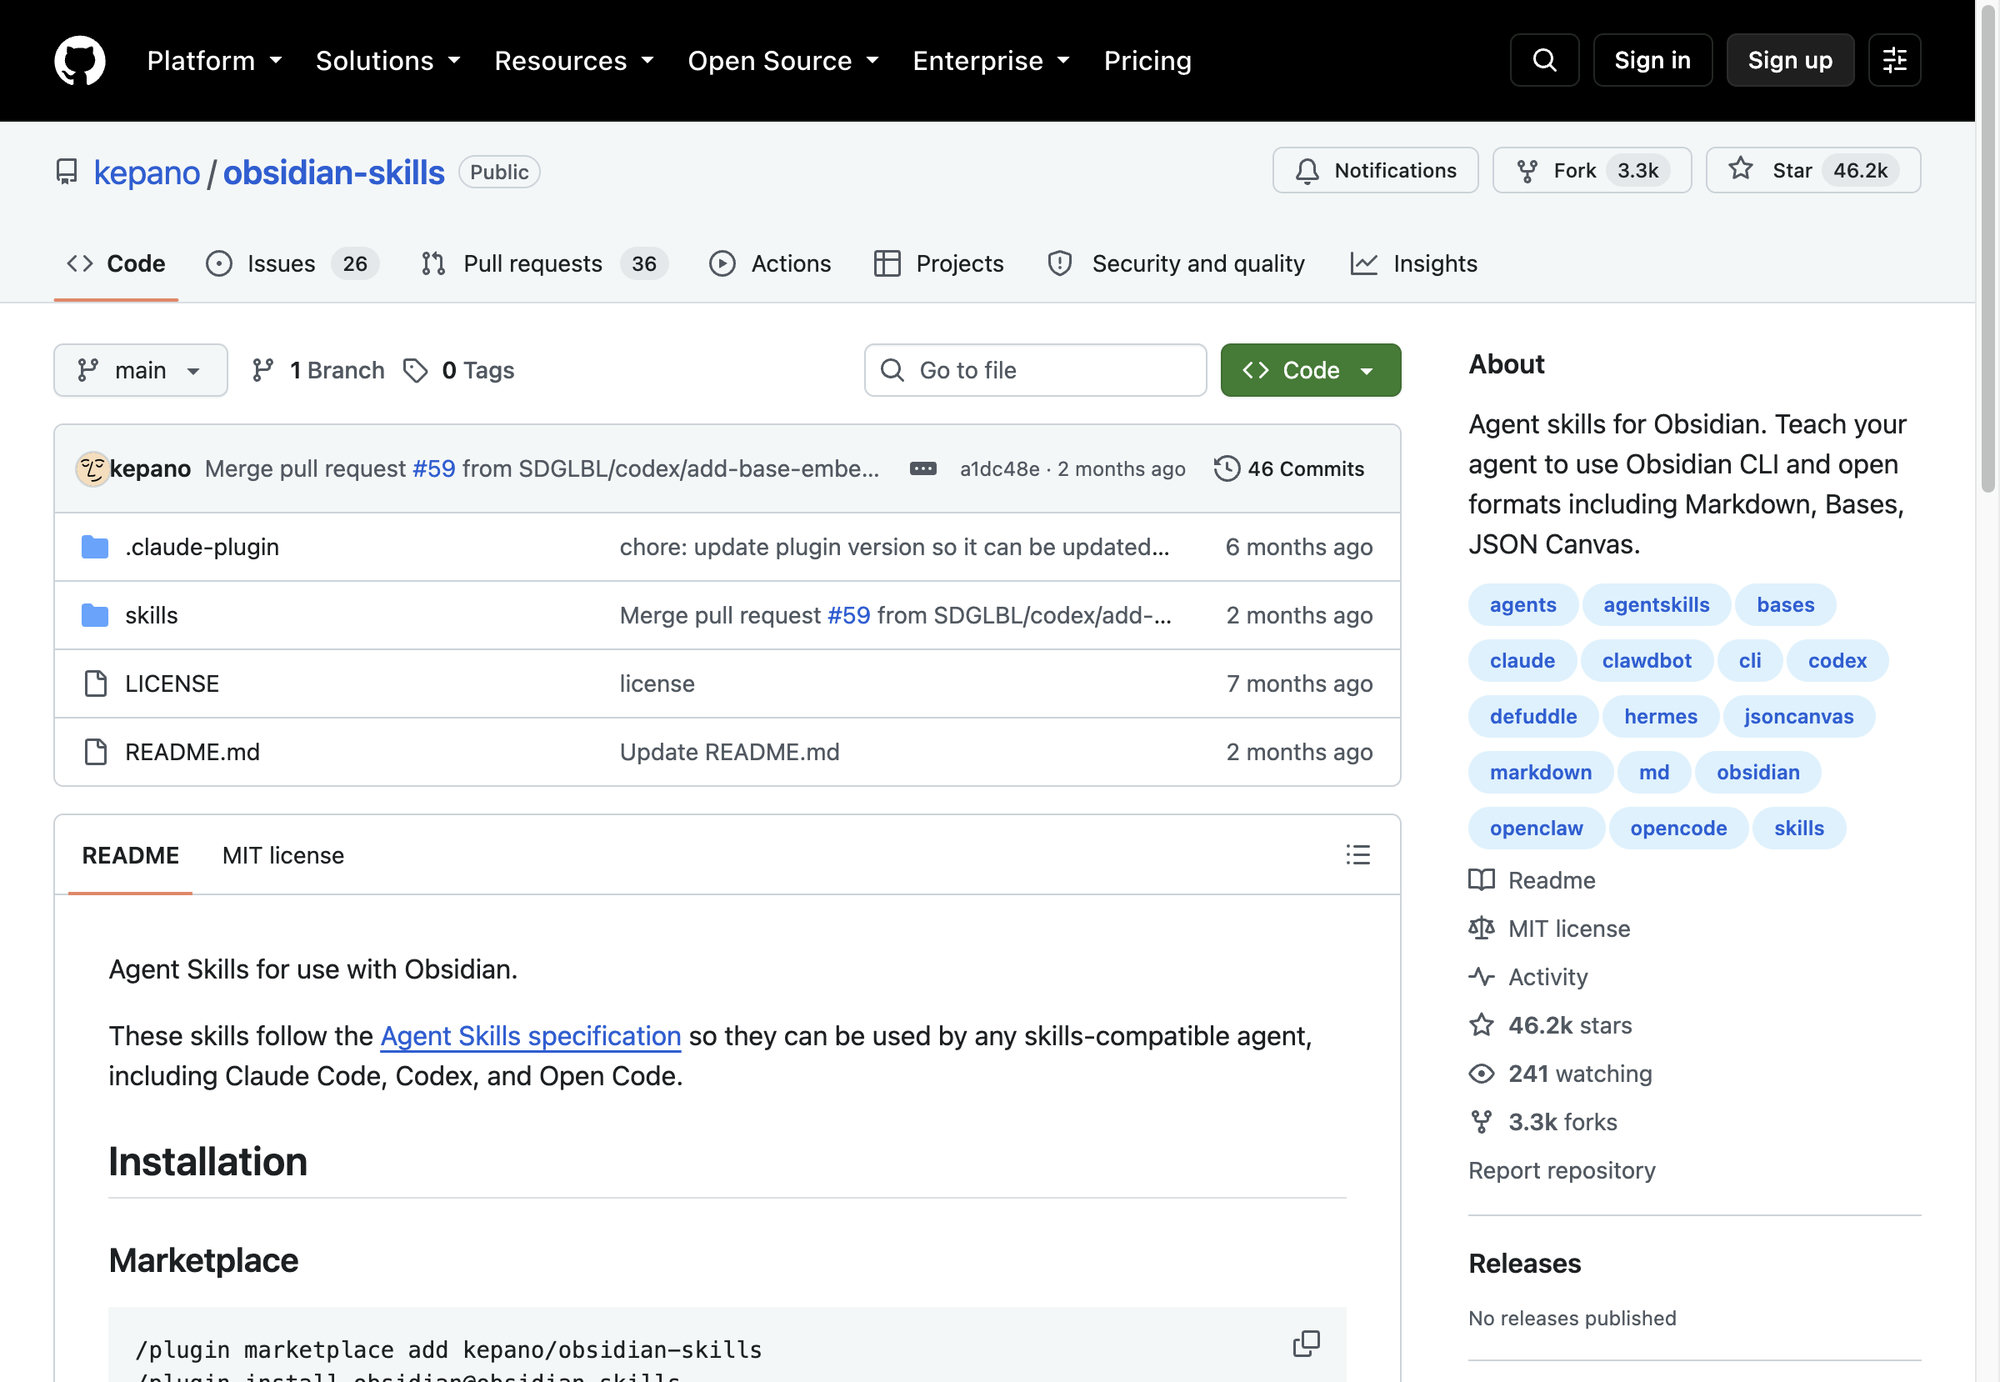Viewport: 2000px width, 1382px height.
Task: Select the Code repository tab
Action: [116, 264]
